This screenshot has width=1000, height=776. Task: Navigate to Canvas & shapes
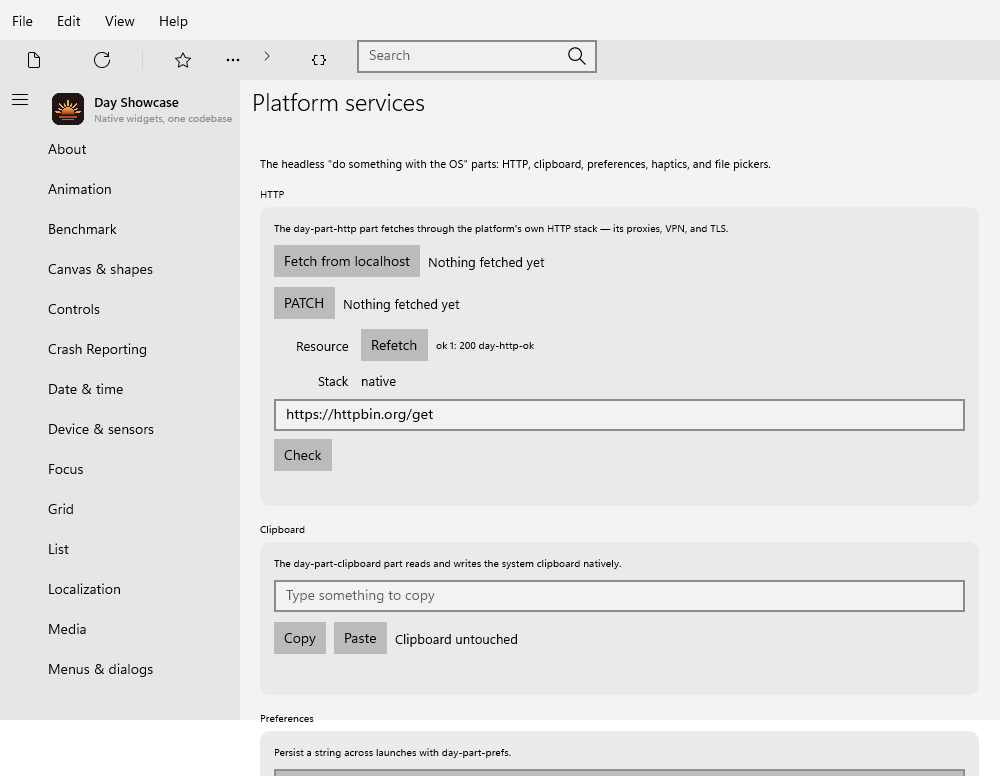click(100, 270)
